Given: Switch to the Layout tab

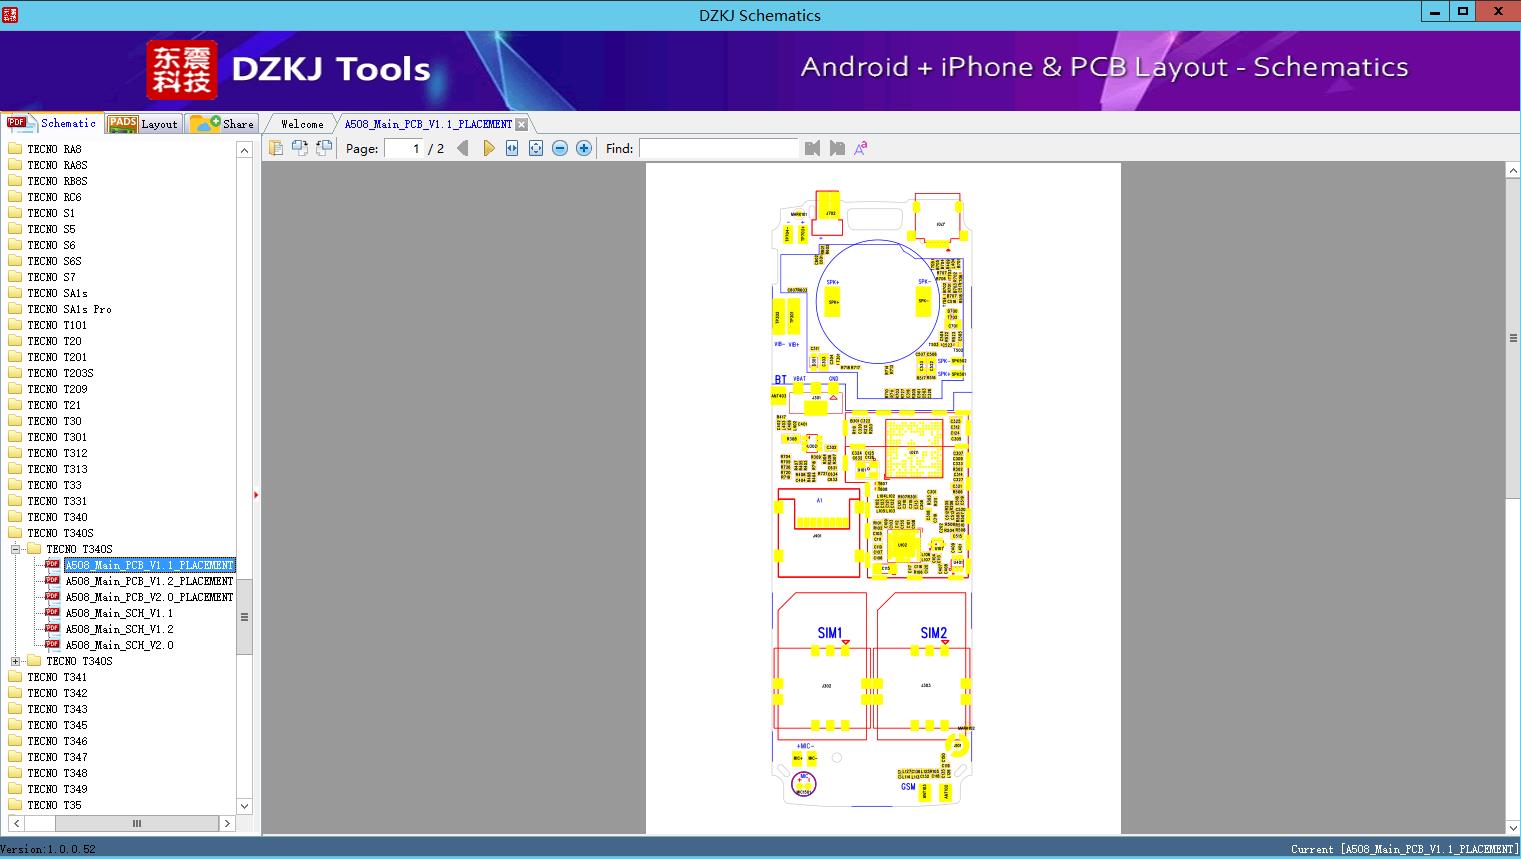Looking at the screenshot, I should [x=143, y=124].
